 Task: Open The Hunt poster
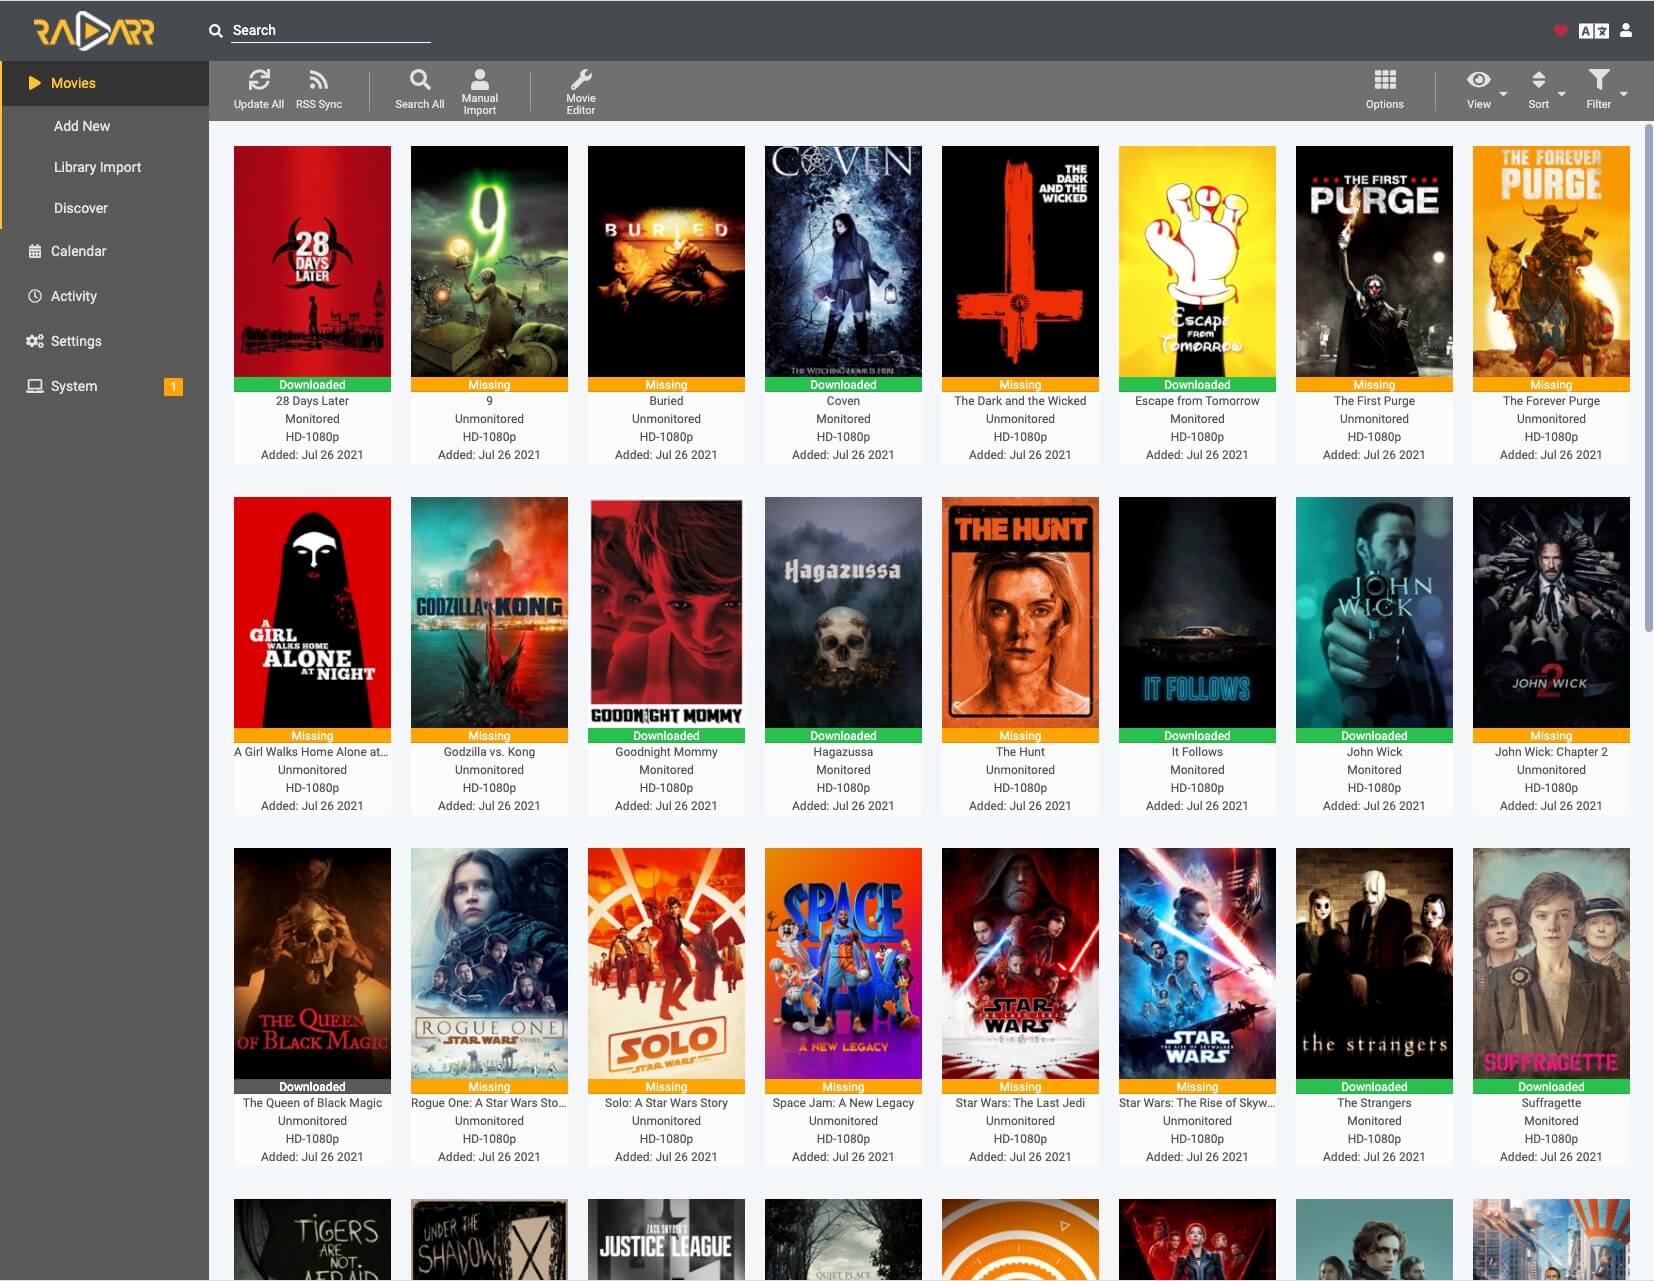[x=1020, y=612]
